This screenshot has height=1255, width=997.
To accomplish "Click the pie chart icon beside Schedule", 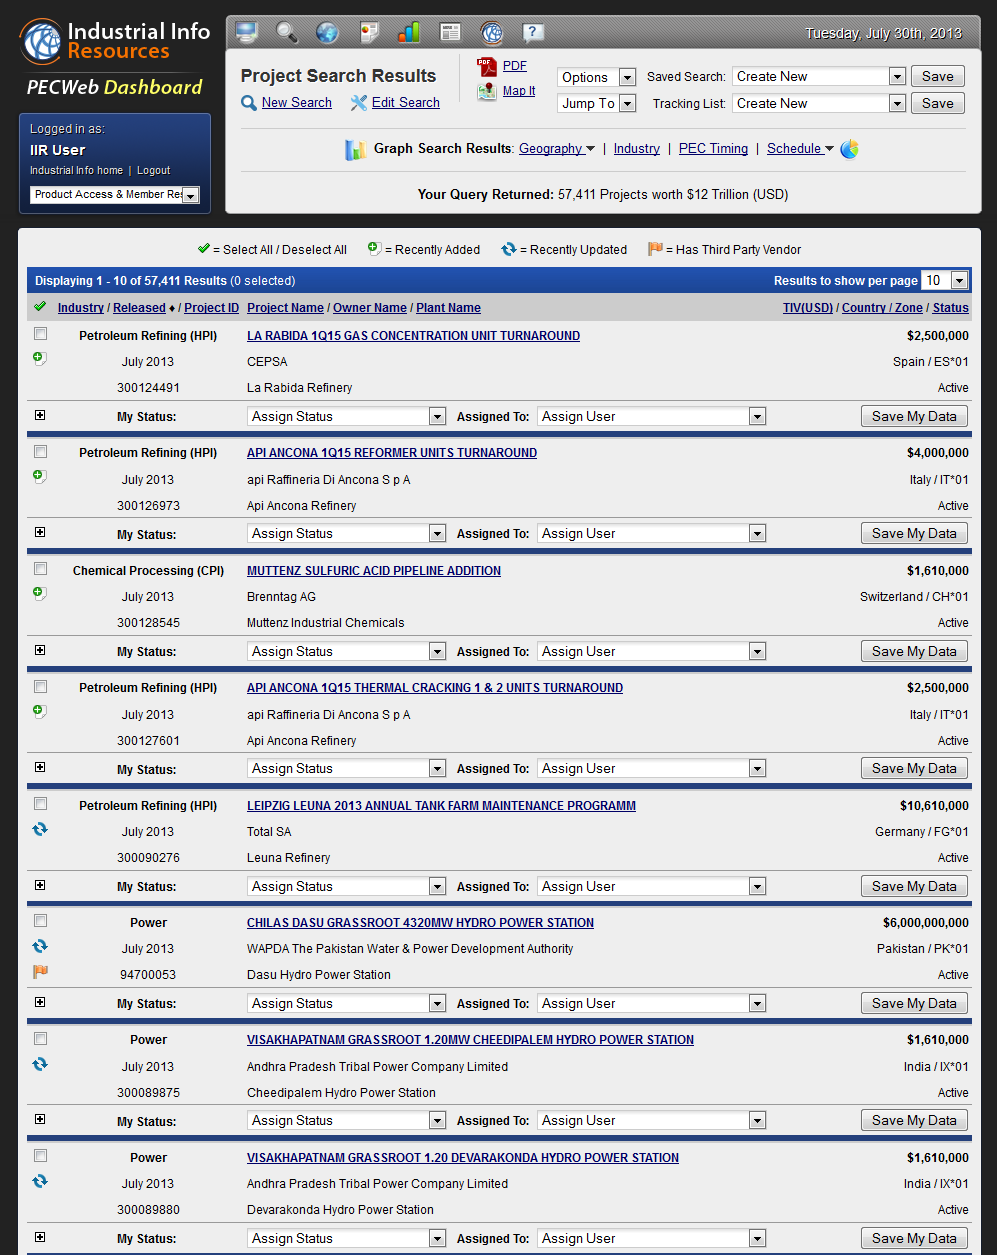I will coord(849,149).
